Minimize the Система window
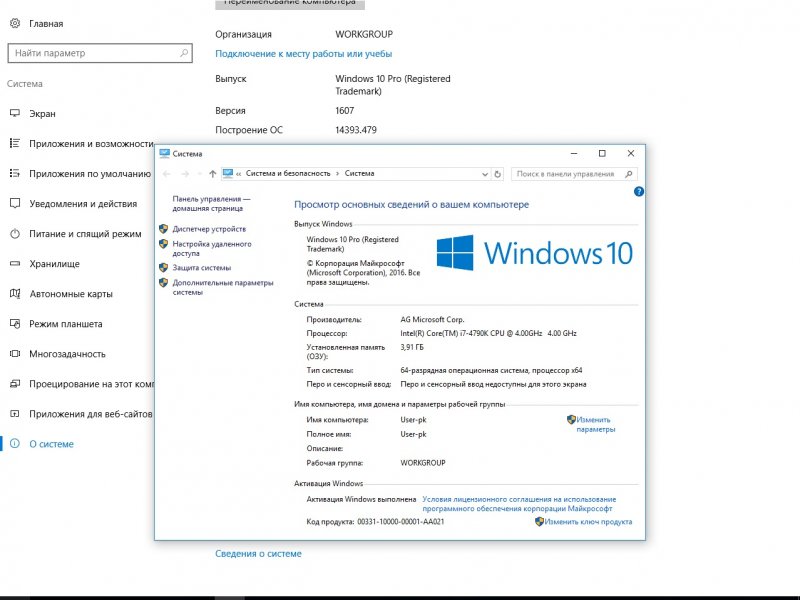 pyautogui.click(x=573, y=154)
